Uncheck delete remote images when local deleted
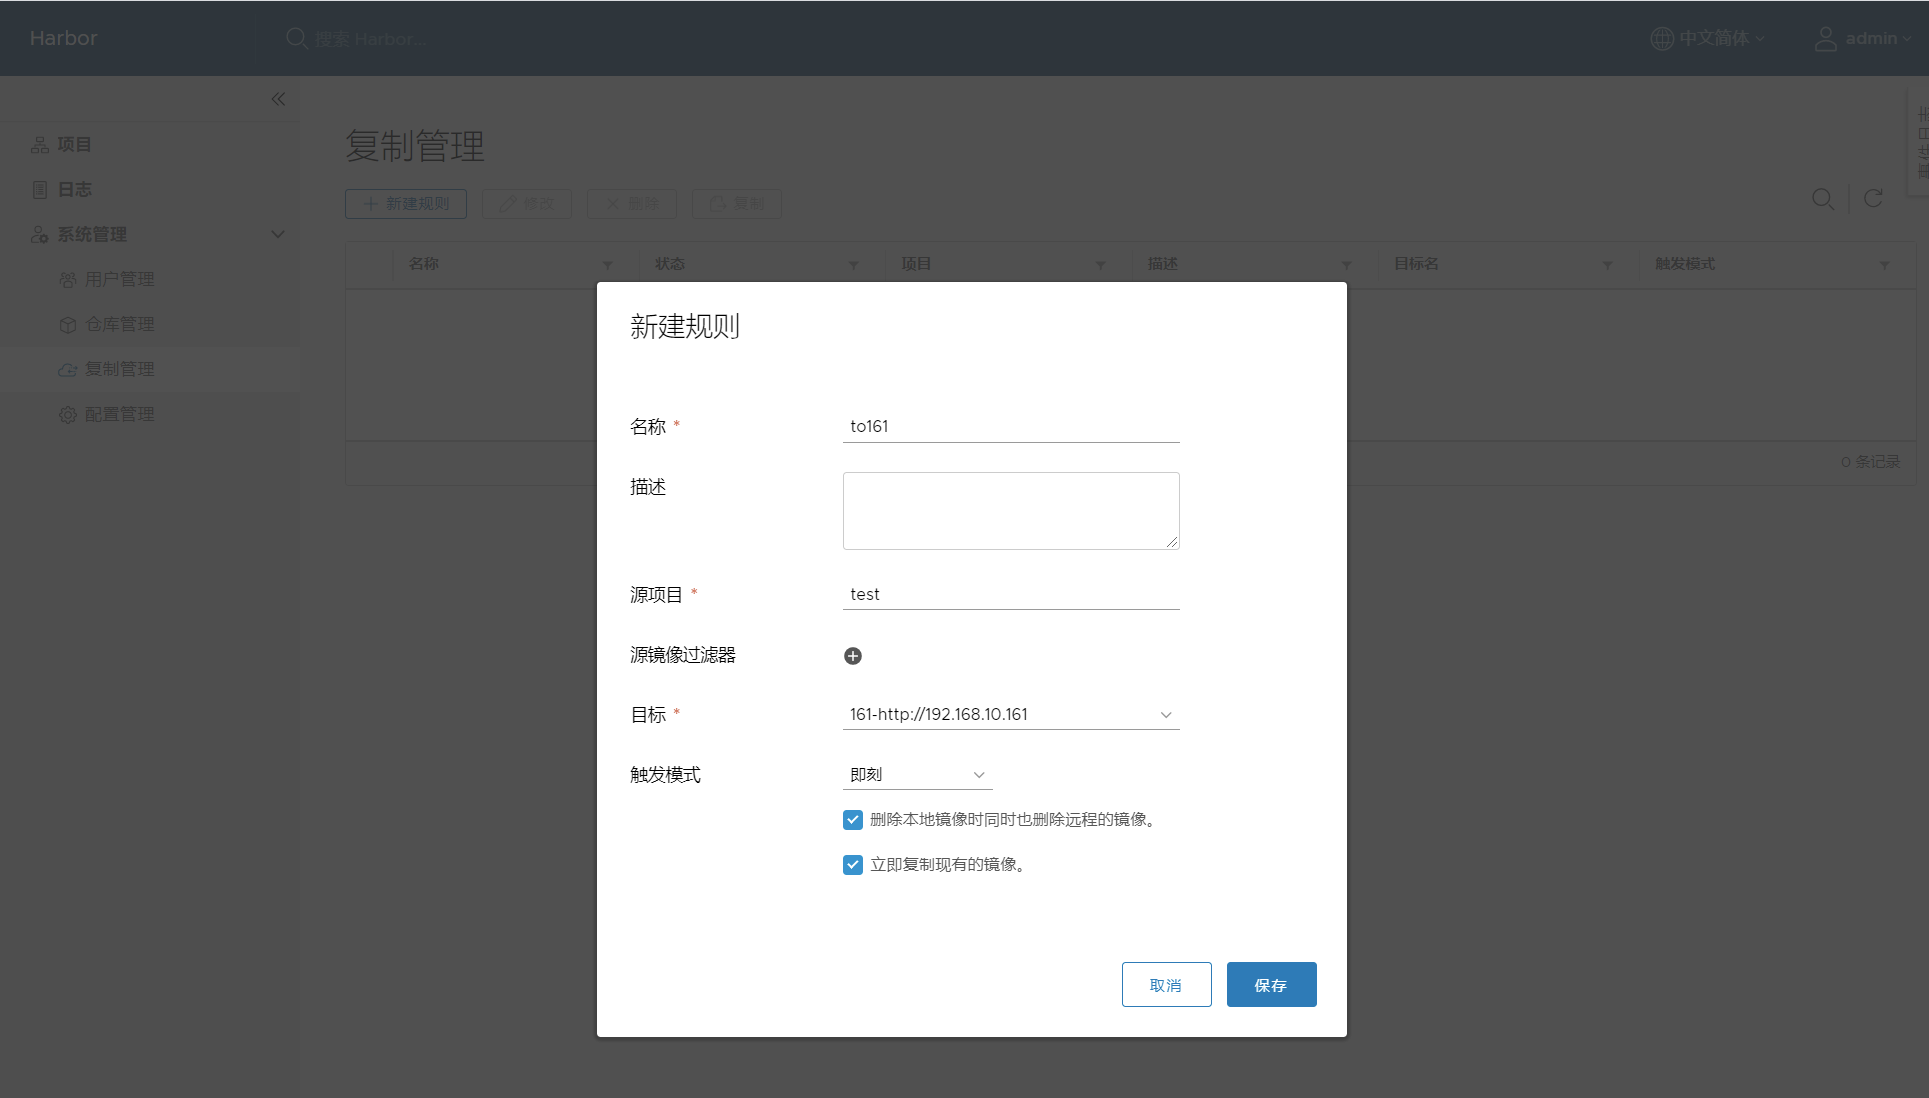Image resolution: width=1929 pixels, height=1098 pixels. pos(852,820)
